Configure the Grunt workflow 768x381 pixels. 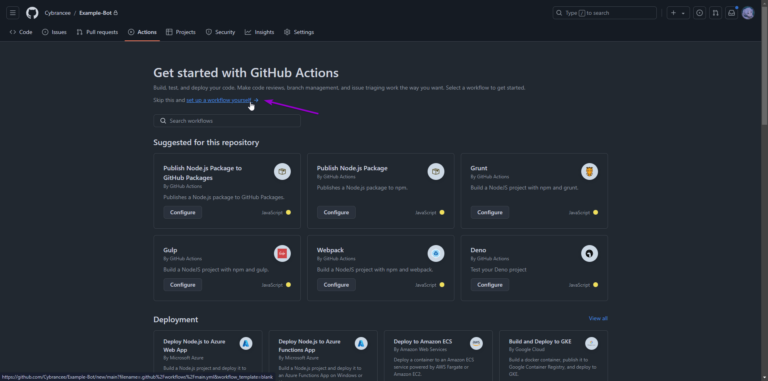tap(490, 213)
